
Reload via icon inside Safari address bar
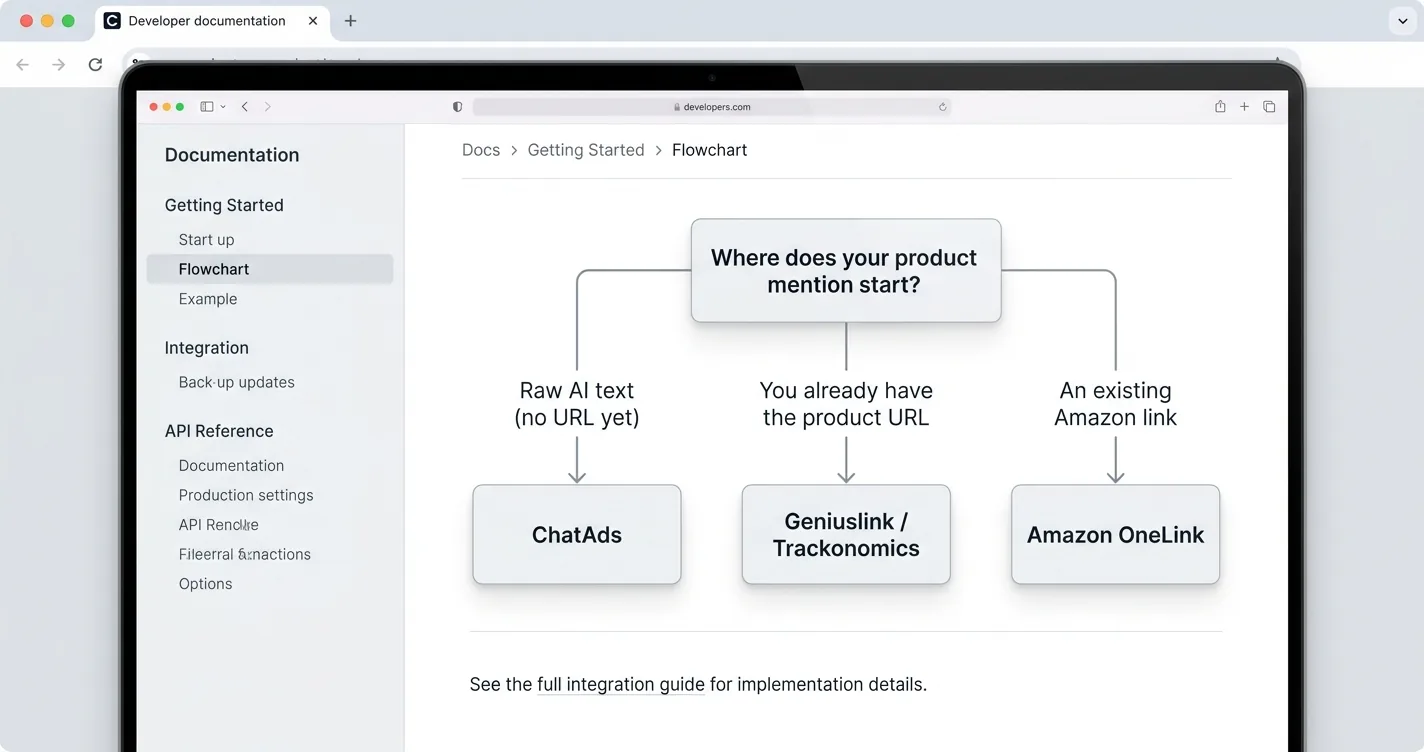click(x=942, y=107)
